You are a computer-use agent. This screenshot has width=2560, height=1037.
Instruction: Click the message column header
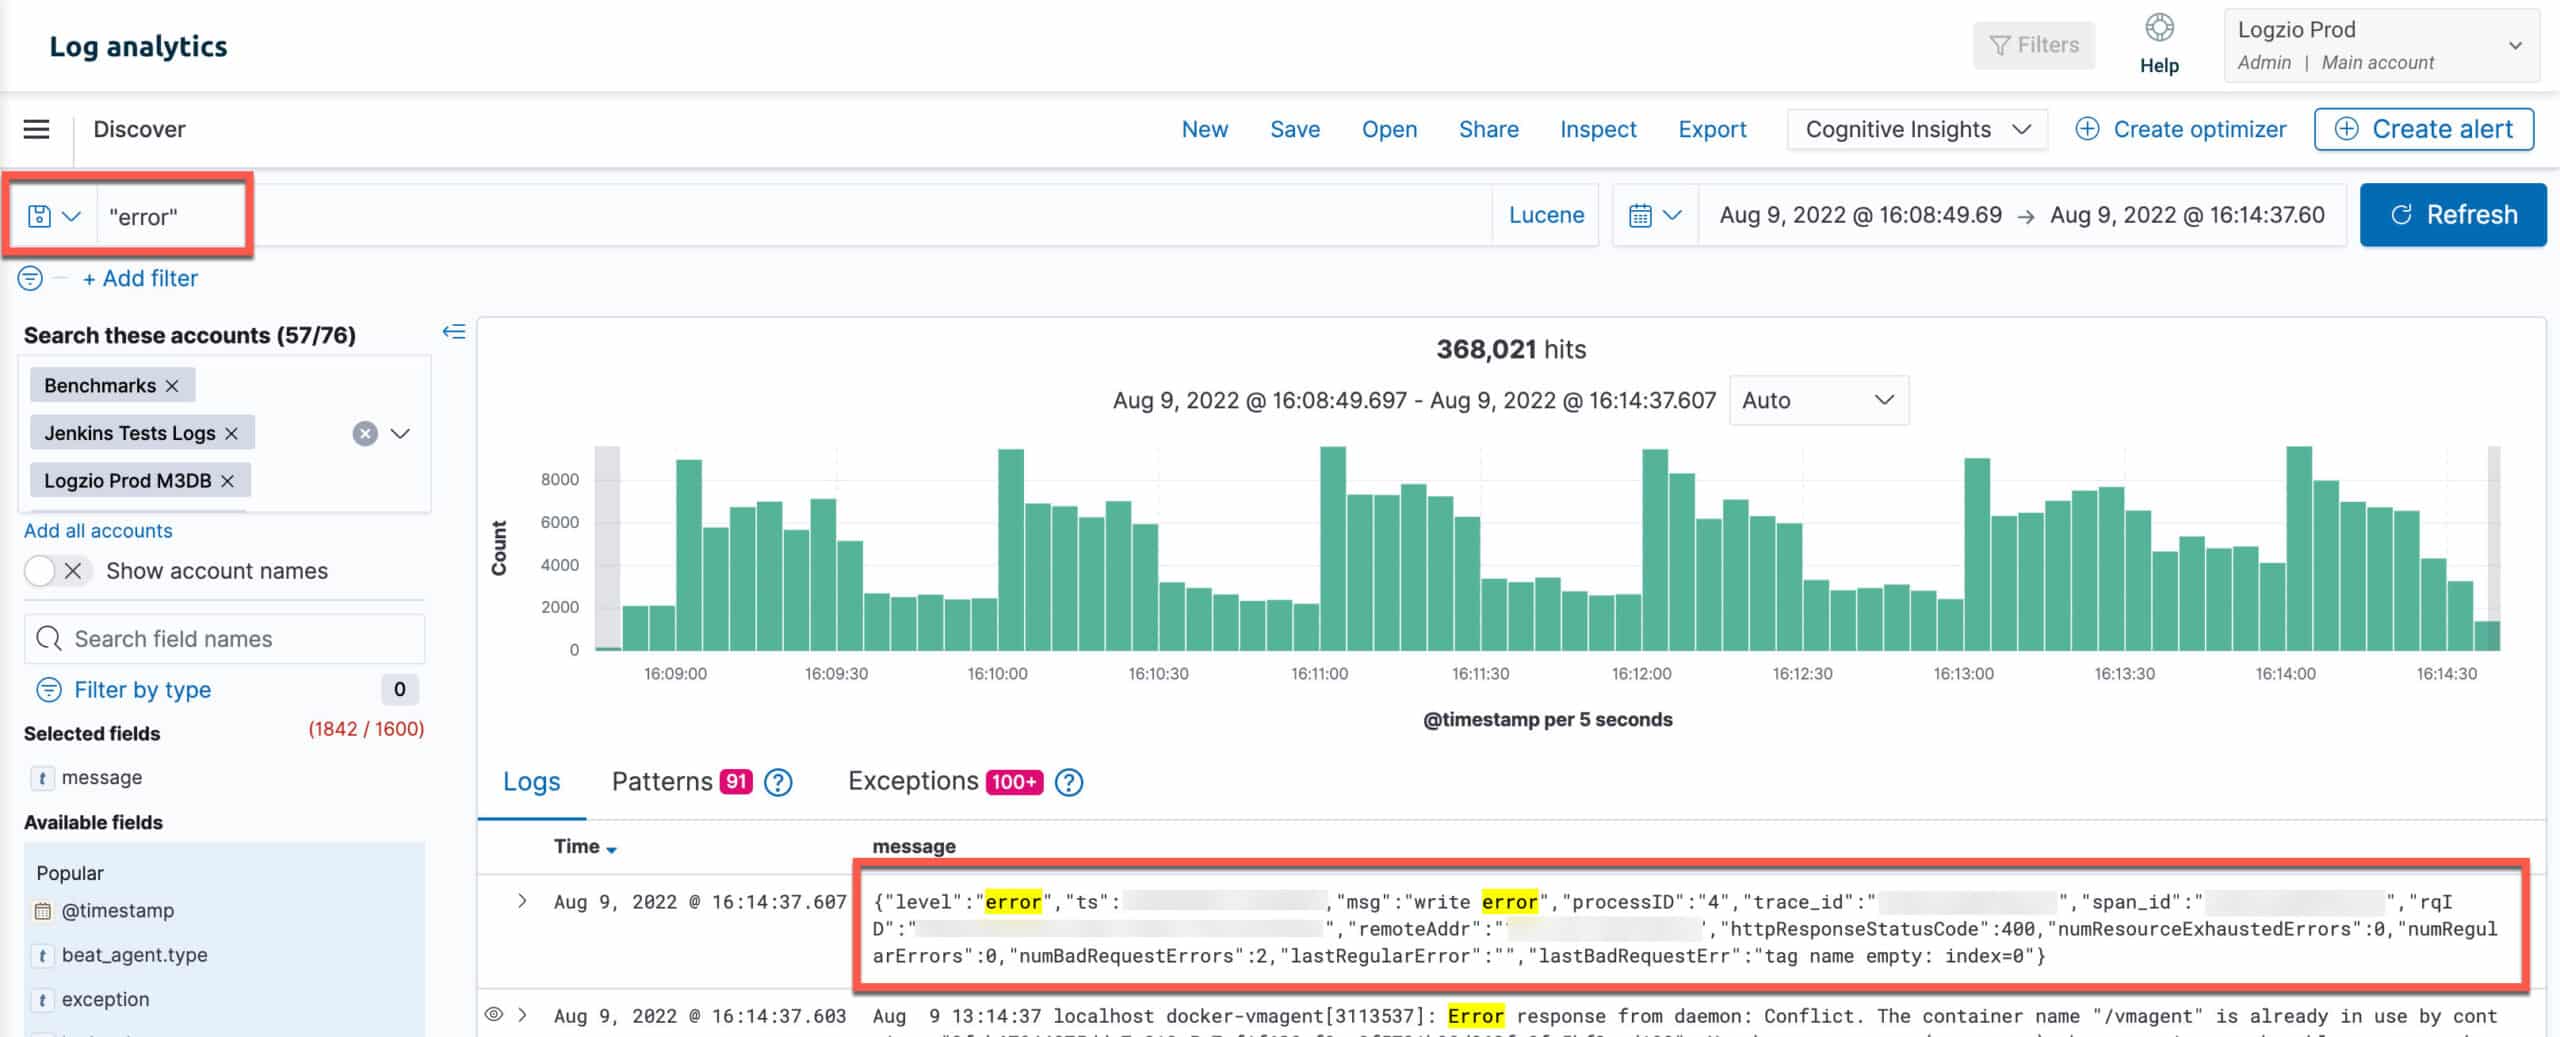tap(913, 847)
